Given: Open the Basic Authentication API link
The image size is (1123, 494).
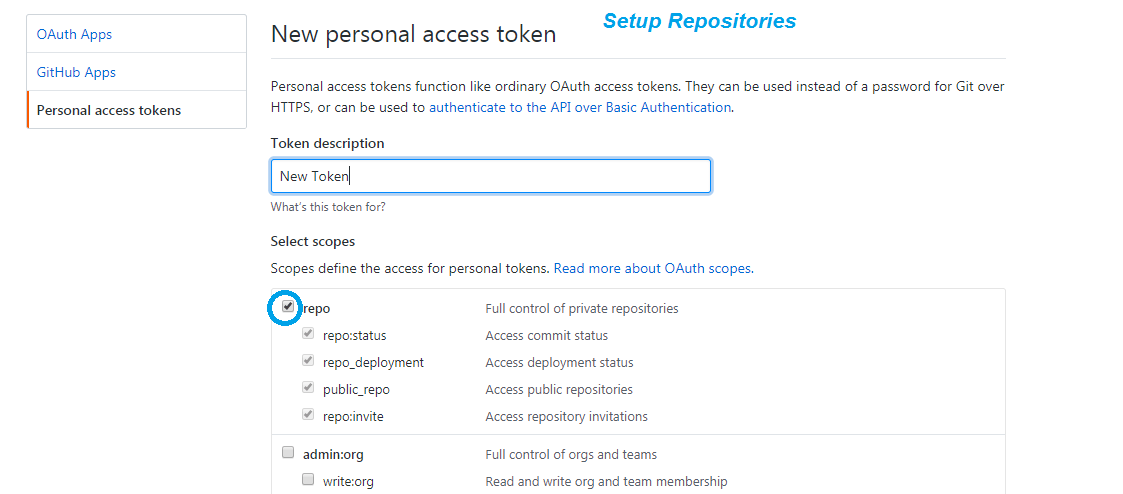Looking at the screenshot, I should (580, 107).
